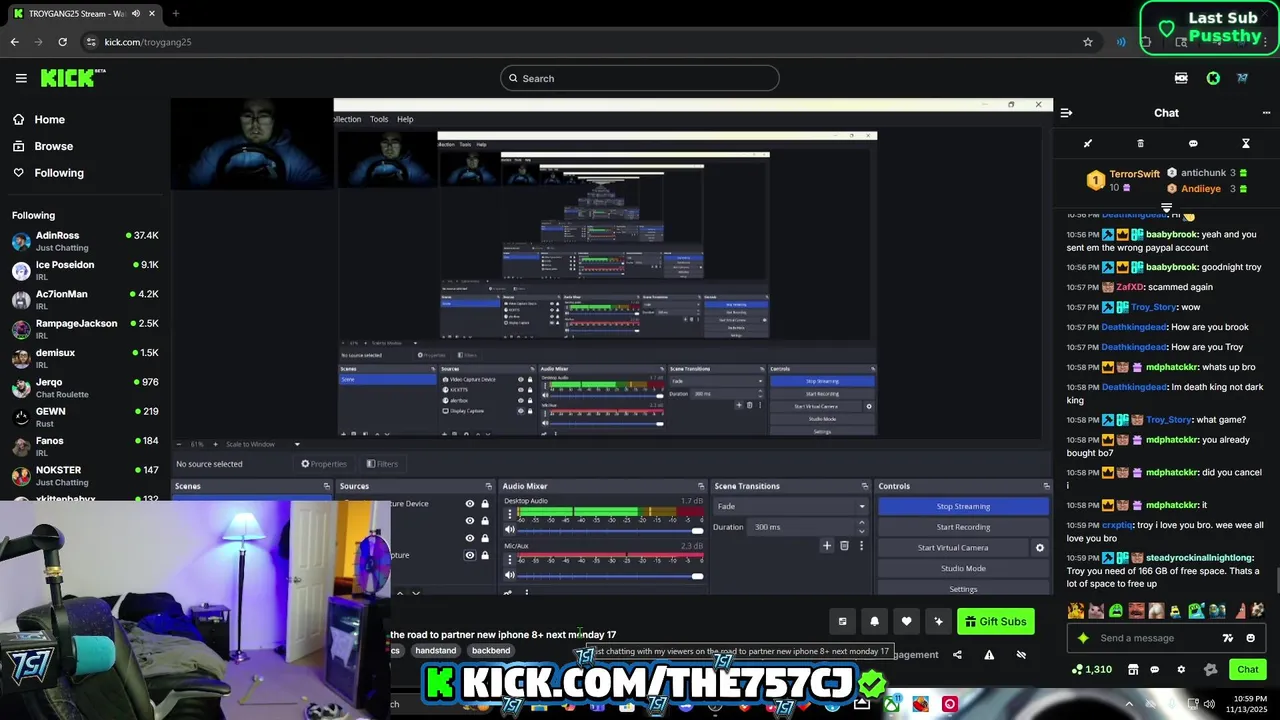Click Stop Streaming in OBS Controls
Screen dimensions: 1280x720
pos(963,506)
